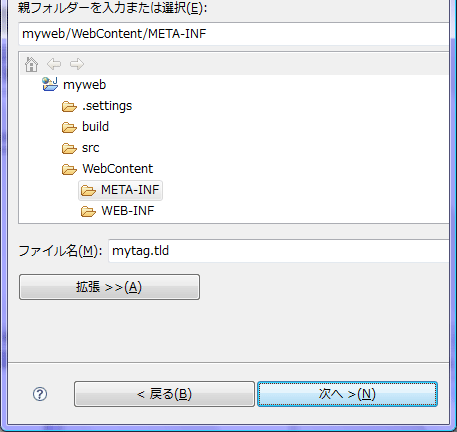Select the META-INF folder
This screenshot has height=432, width=457.
pos(120,190)
